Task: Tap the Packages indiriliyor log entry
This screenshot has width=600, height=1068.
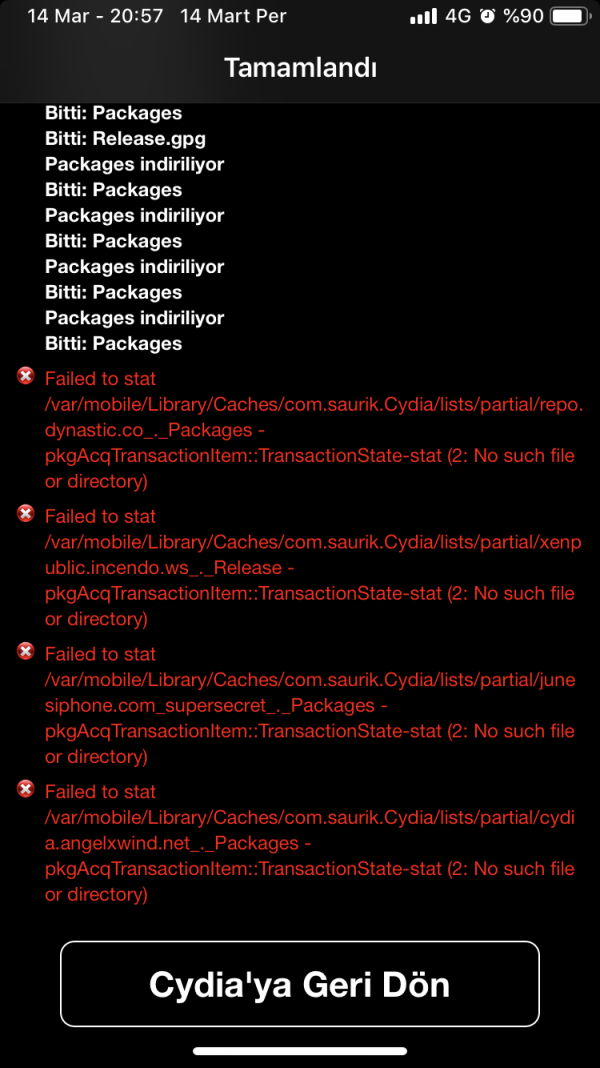Action: [134, 164]
